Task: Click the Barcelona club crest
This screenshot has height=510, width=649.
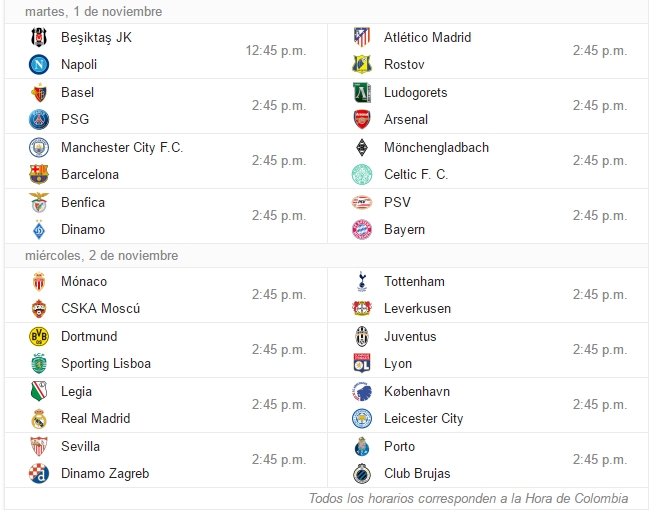Action: (x=39, y=175)
